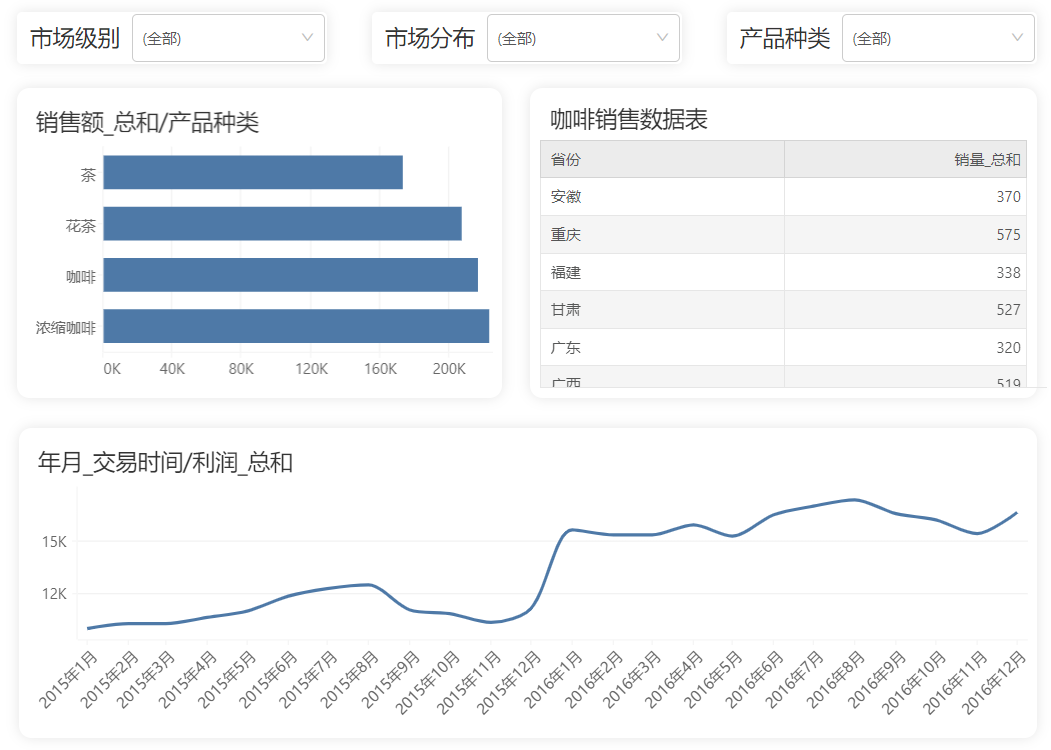This screenshot has width=1051, height=750.
Task: Select the 咖啡 bar in sales chart
Action: 290,275
